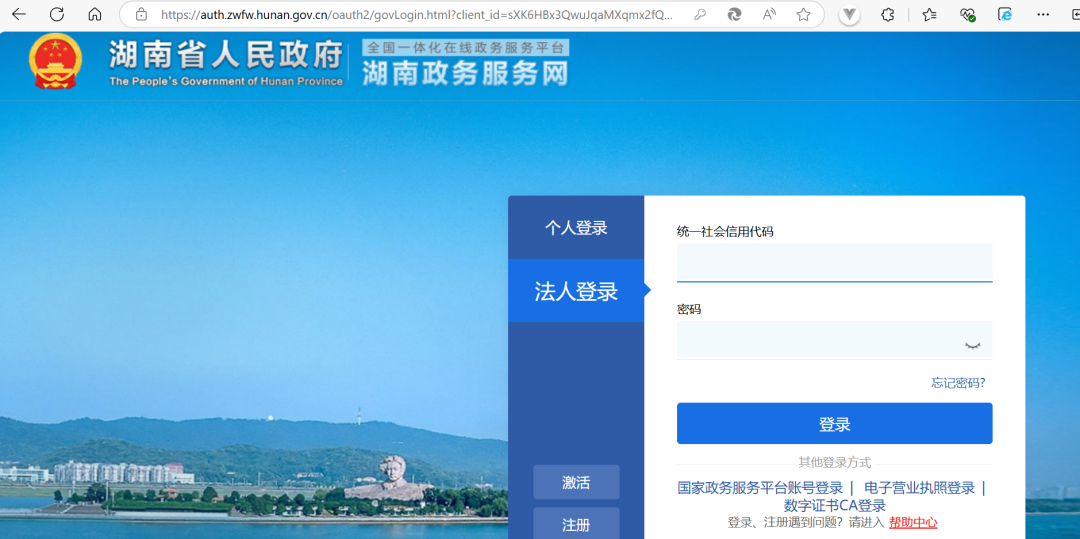Add page to favorites star icon
This screenshot has height=539, width=1080.
coord(803,15)
